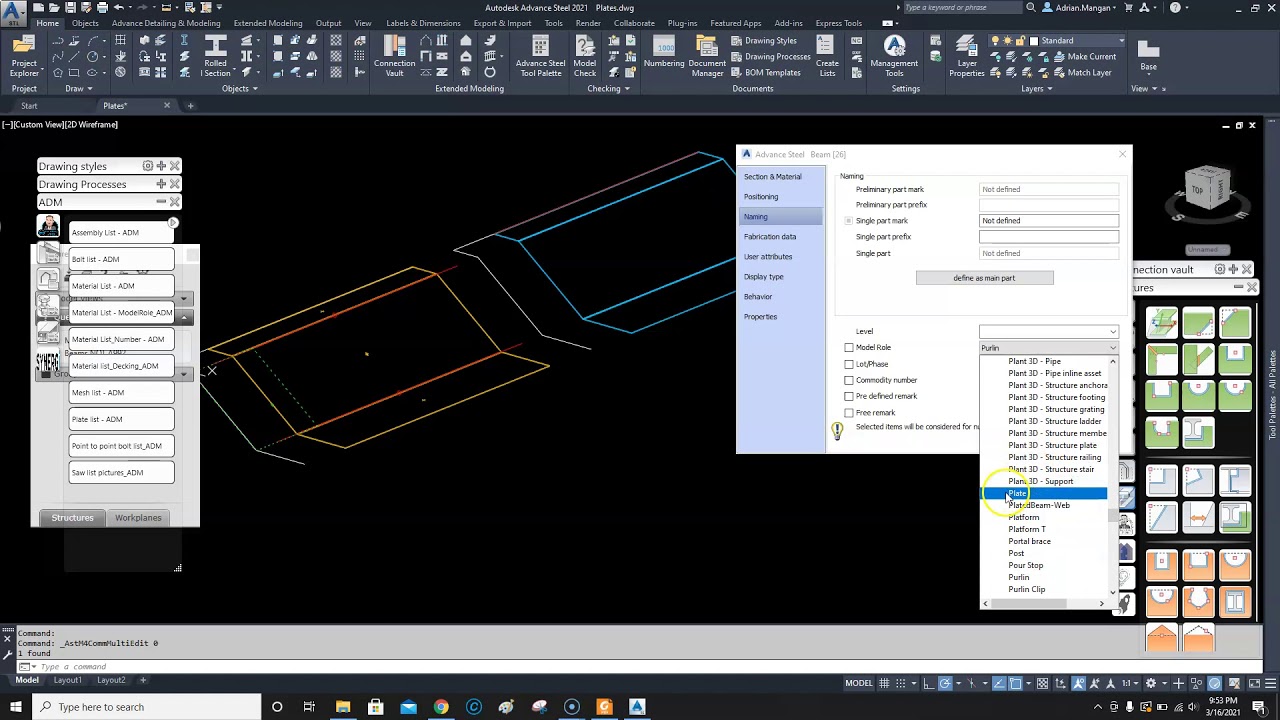Screen dimensions: 1280x720
Task: Open Management Tools
Action: tap(894, 56)
